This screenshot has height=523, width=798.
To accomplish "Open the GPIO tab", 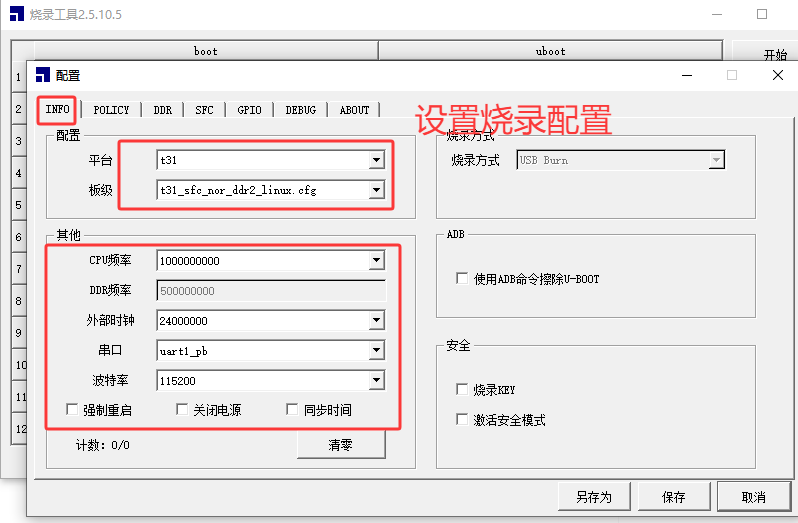I will 249,110.
